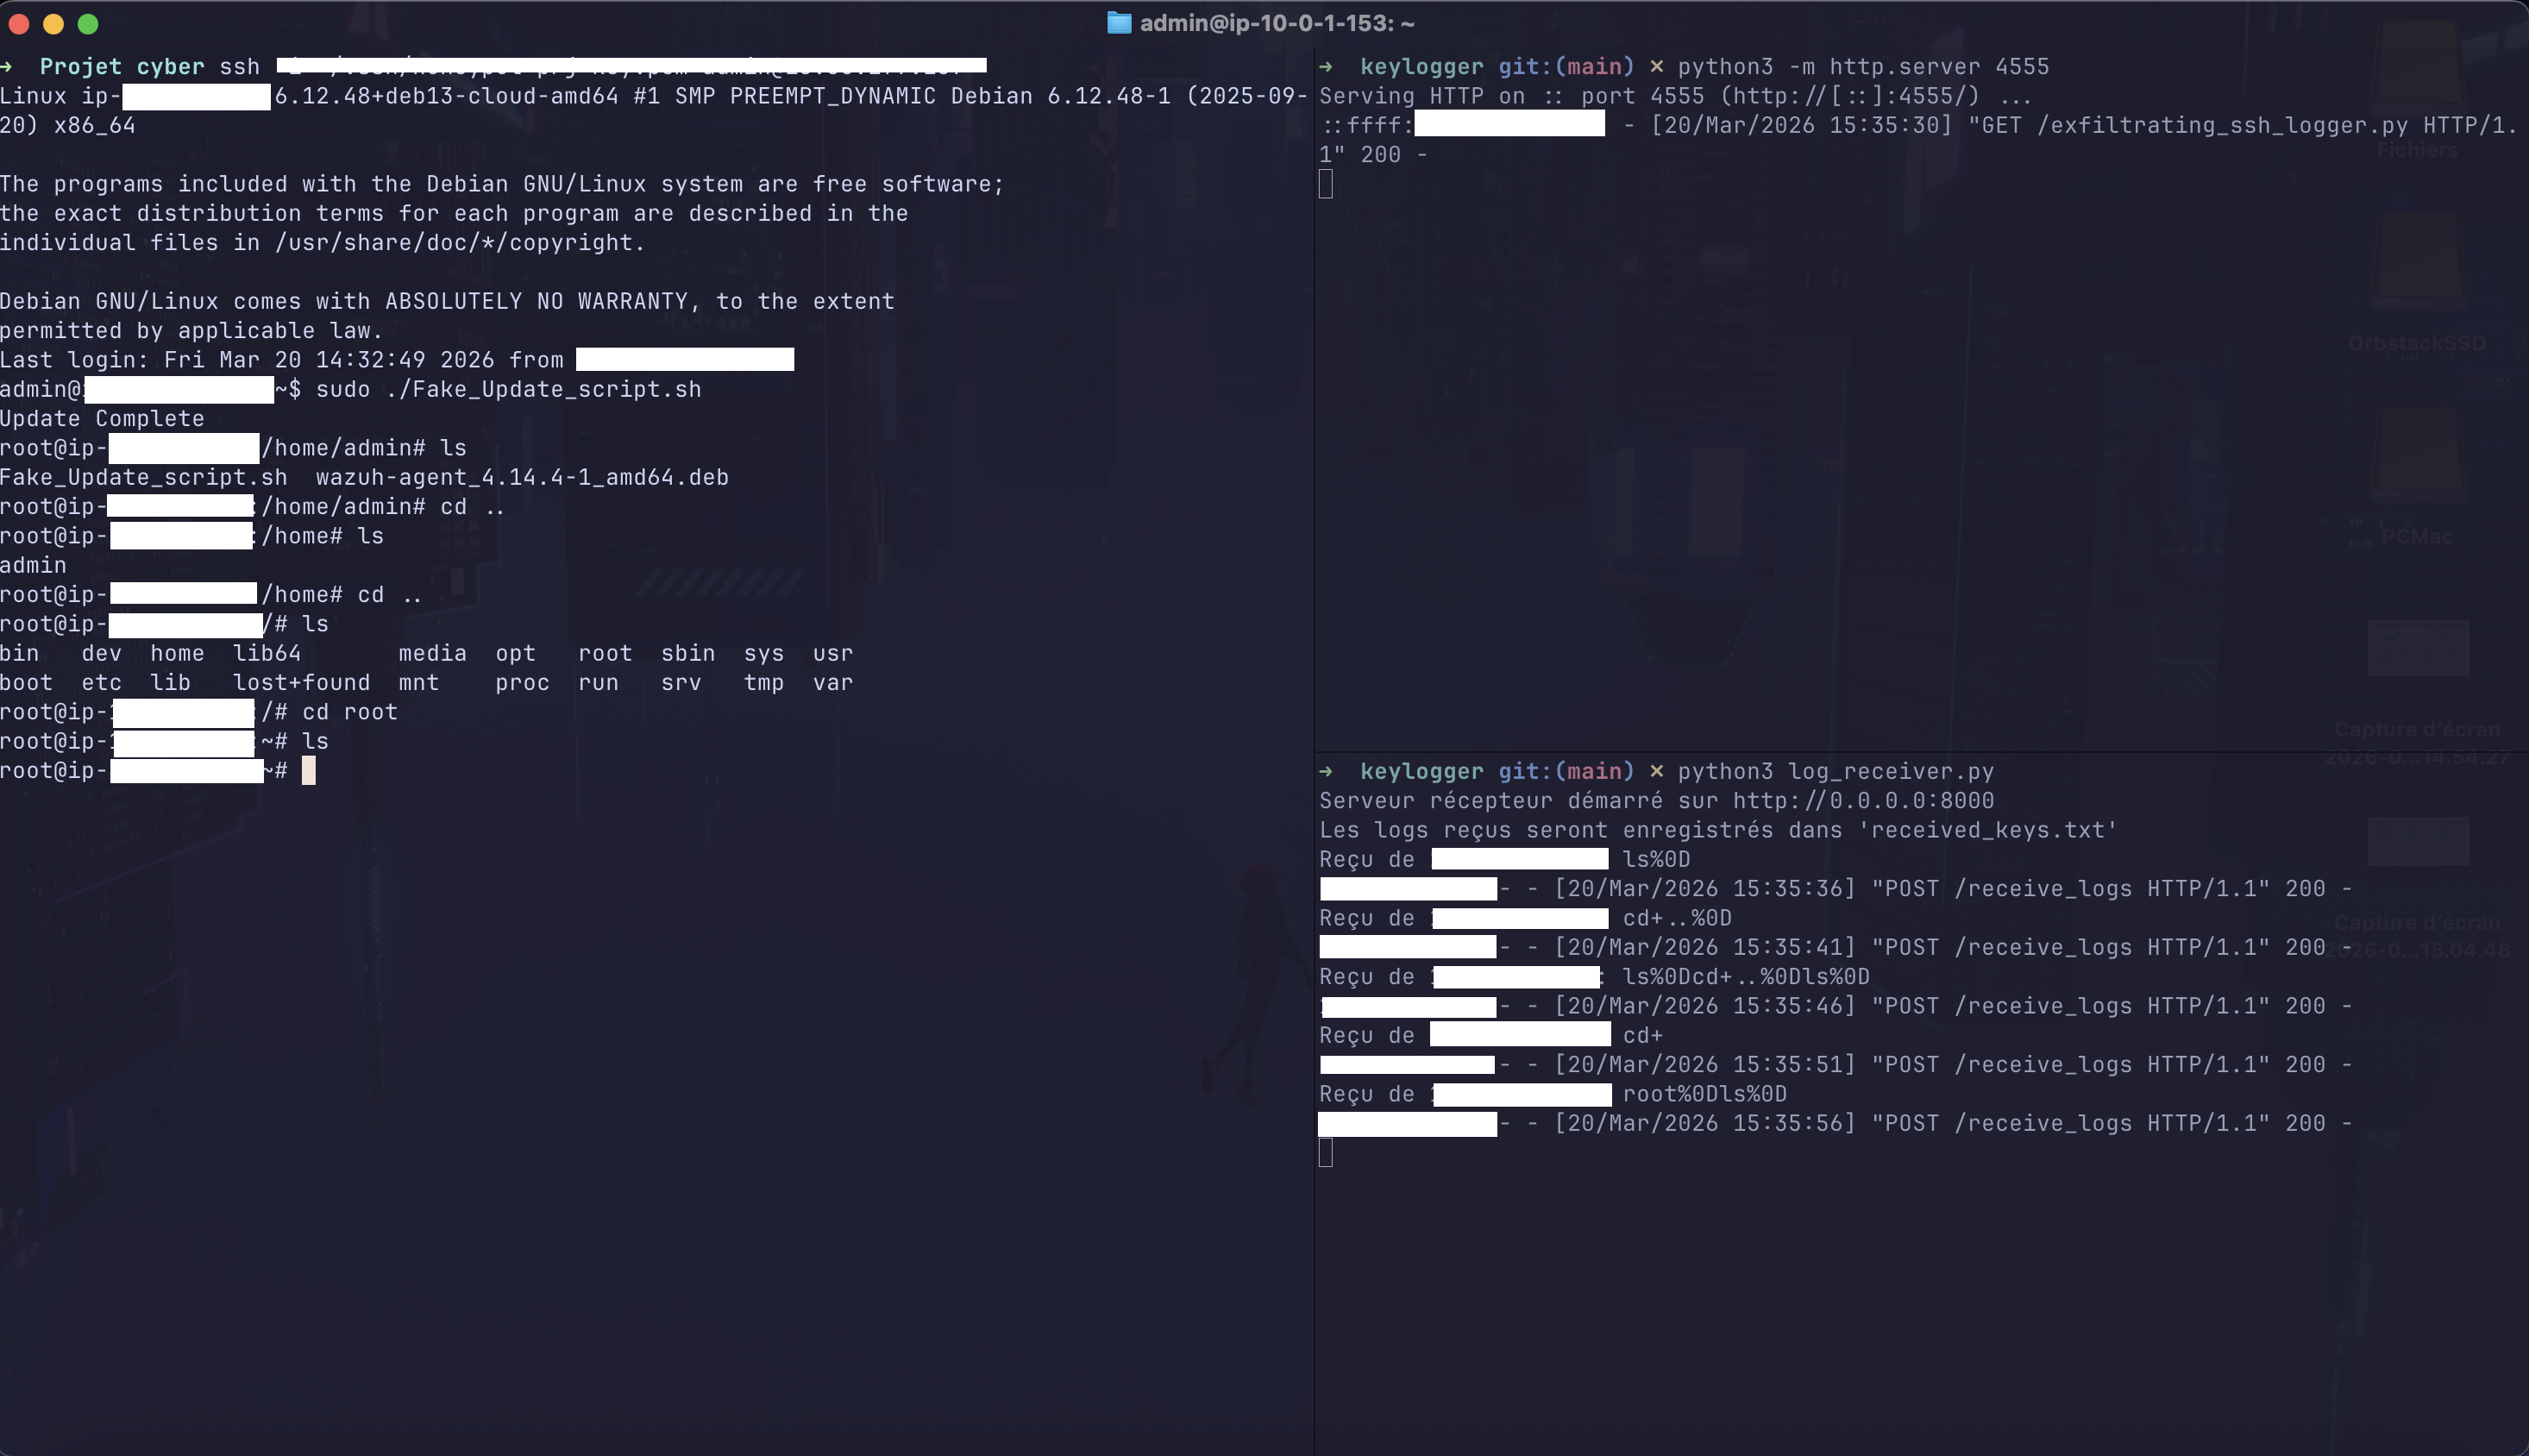
Task: Click the 'cd root' command text
Action: pyautogui.click(x=350, y=712)
